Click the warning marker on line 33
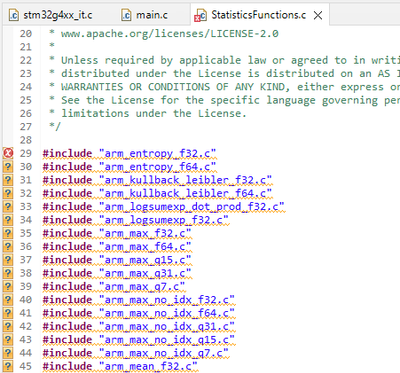The width and height of the screenshot is (400, 373). 8,206
